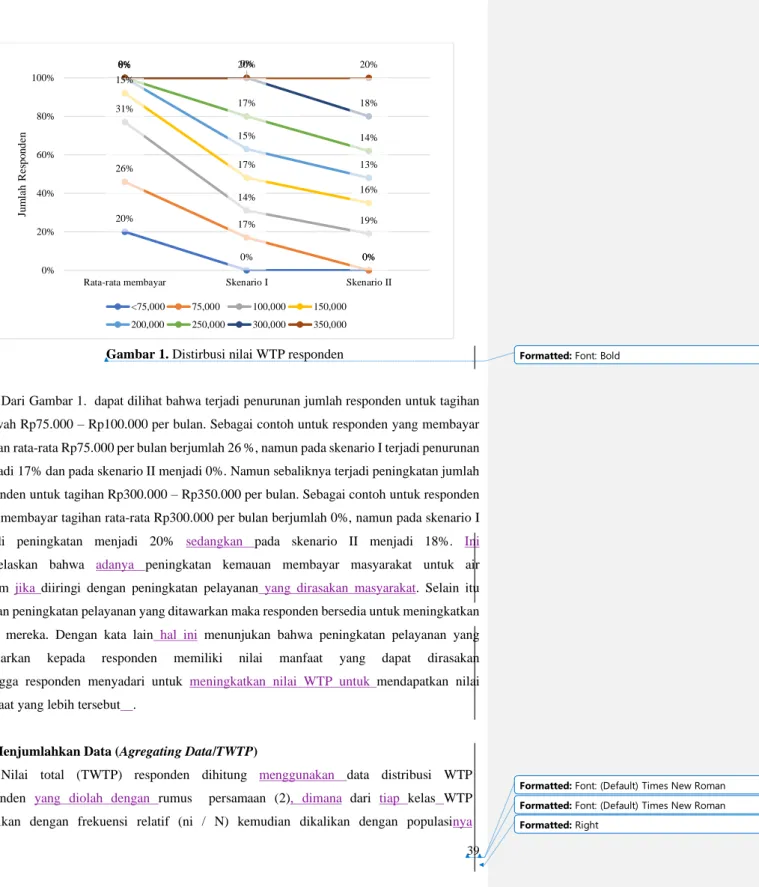Select the '100,000' gray legend entry
Screen dimensions: 759x887
click(x=257, y=307)
